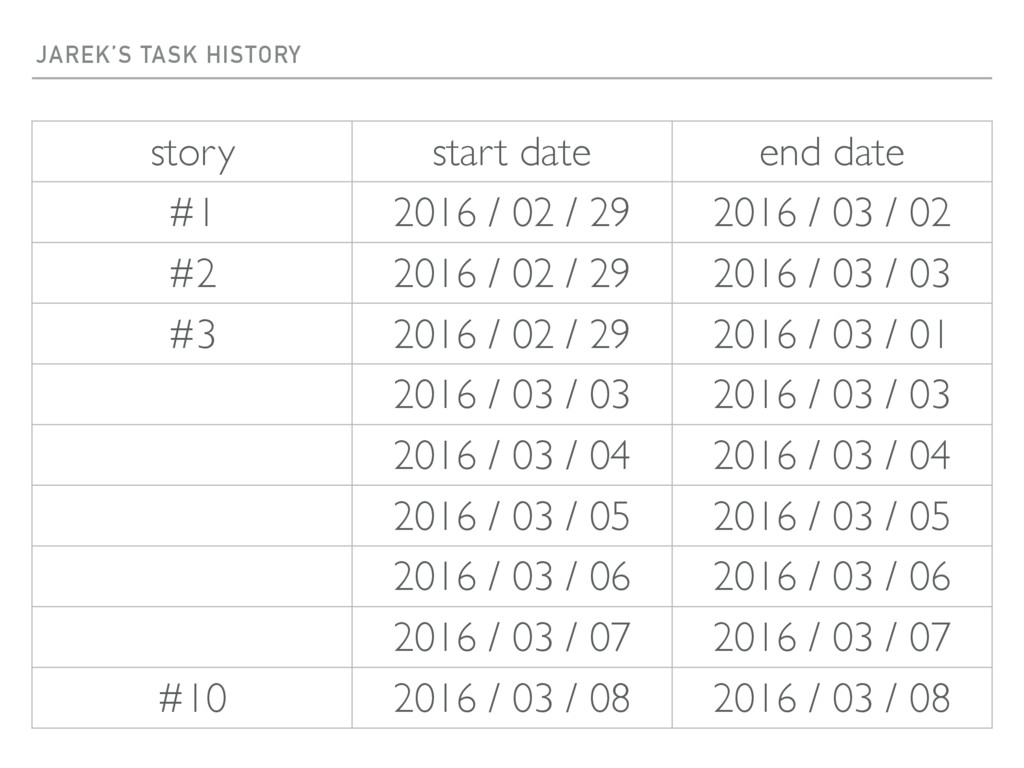Click start date 2016 / 03 / 04

click(x=512, y=455)
